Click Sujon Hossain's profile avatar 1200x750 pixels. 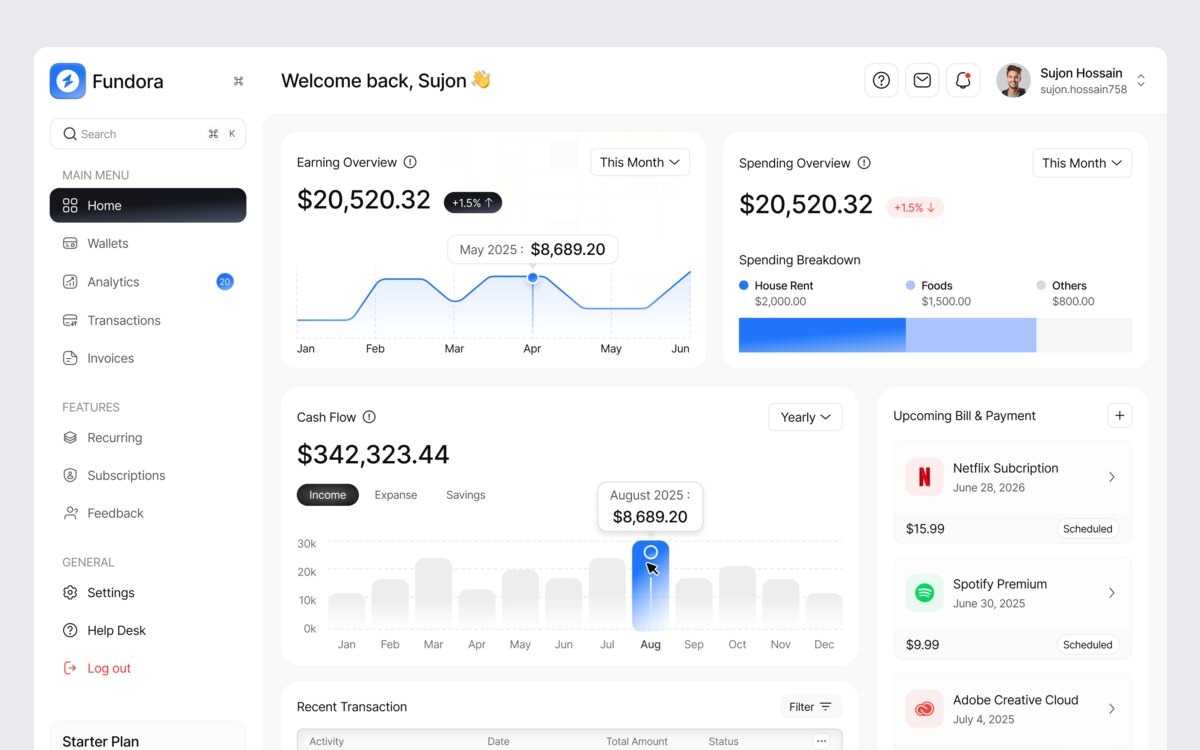tap(1013, 80)
